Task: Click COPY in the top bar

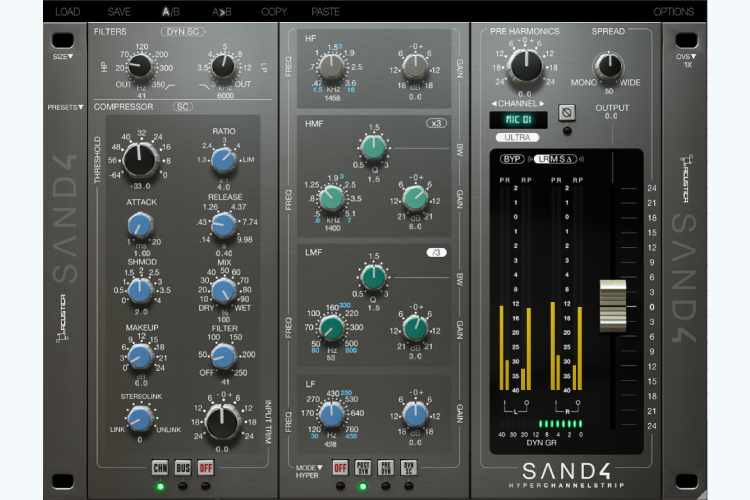Action: coord(274,11)
